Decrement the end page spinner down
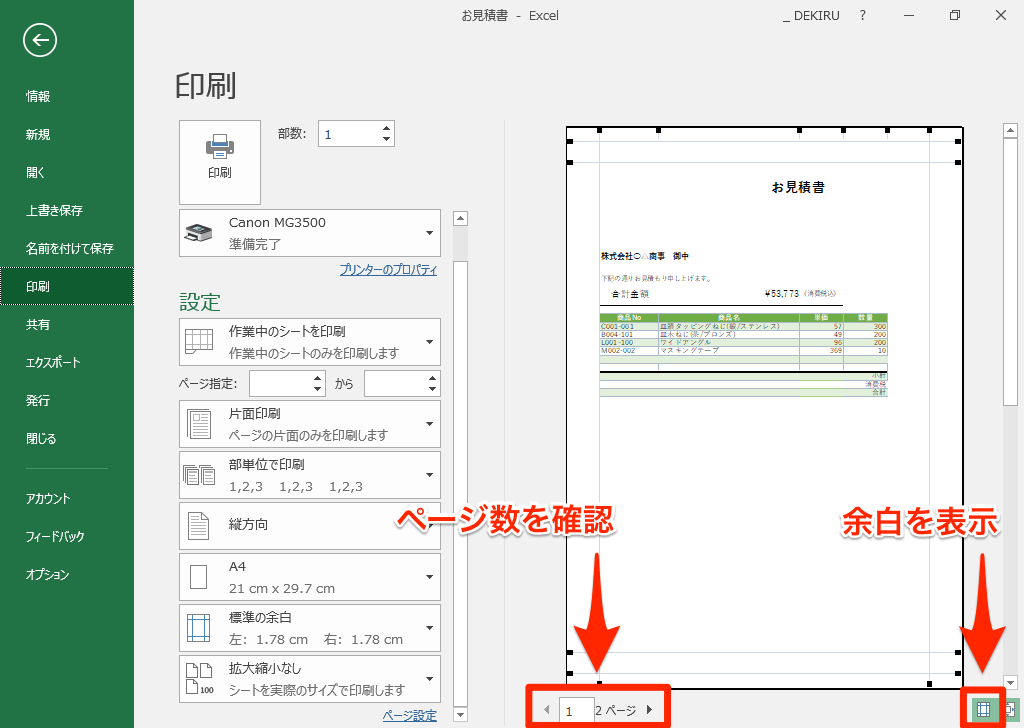The width and height of the screenshot is (1024, 728). [x=433, y=389]
